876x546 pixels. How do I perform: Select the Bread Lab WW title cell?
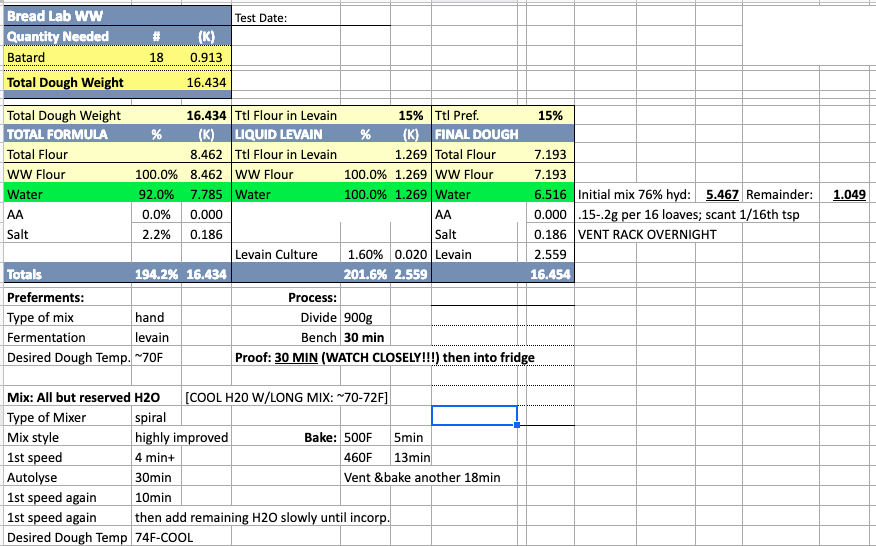click(56, 16)
